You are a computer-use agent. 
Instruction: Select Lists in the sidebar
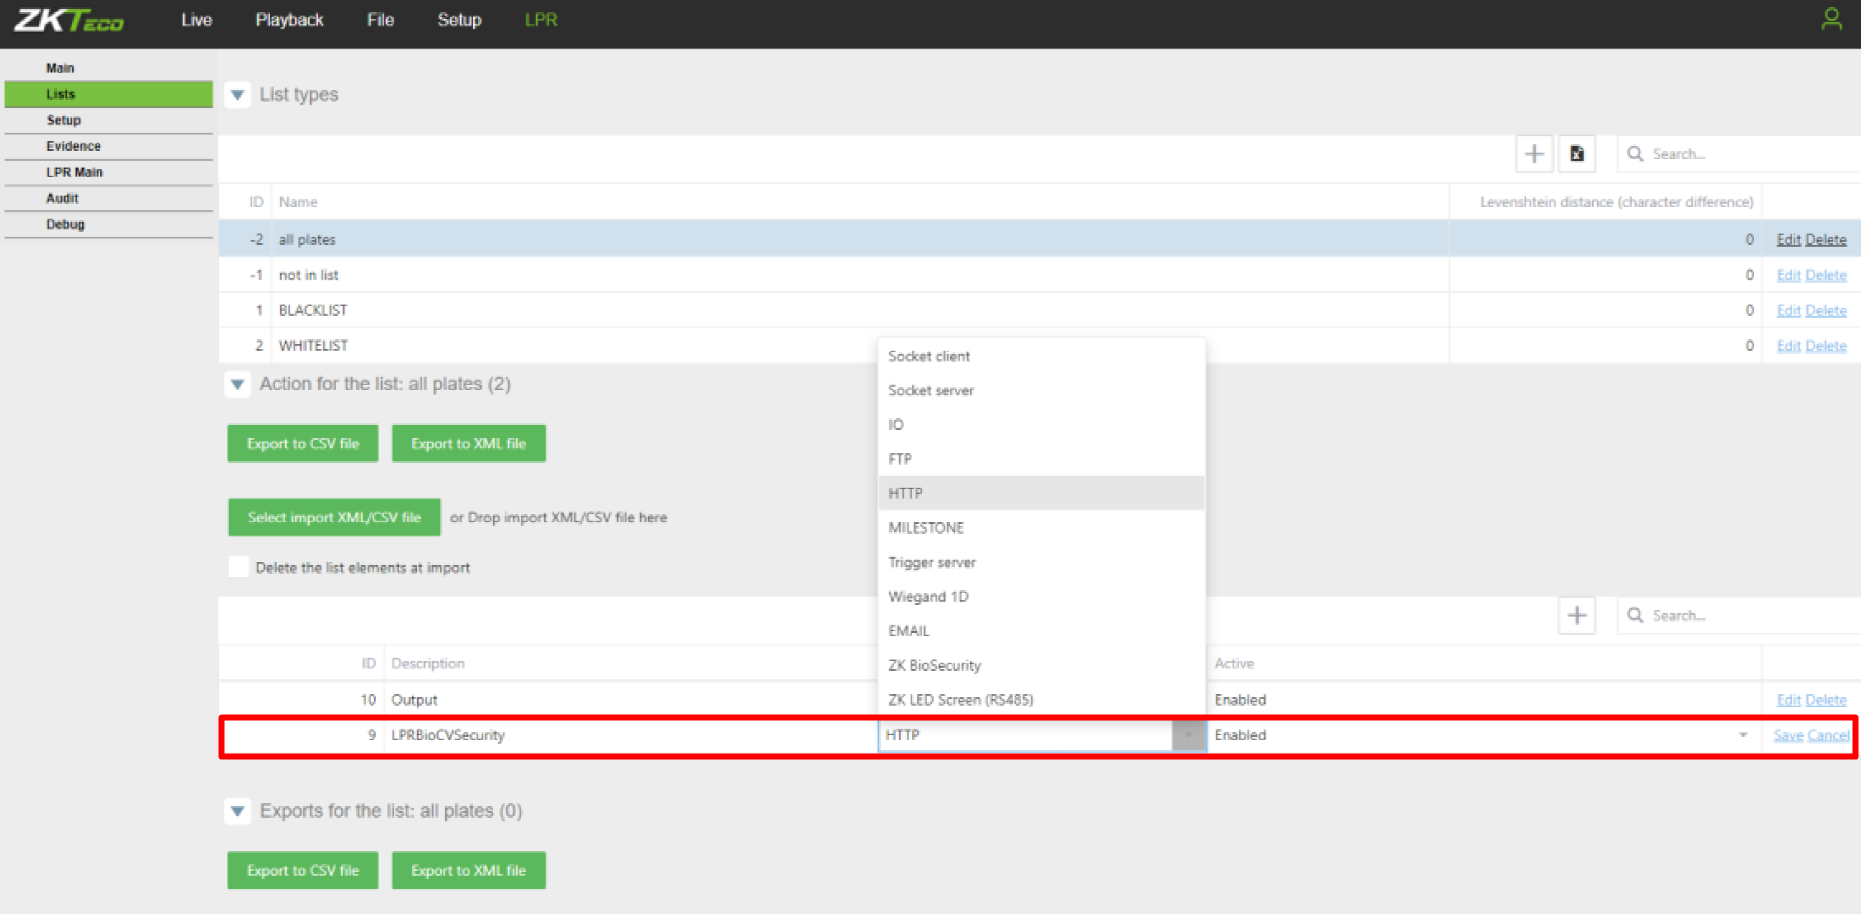pos(109,94)
